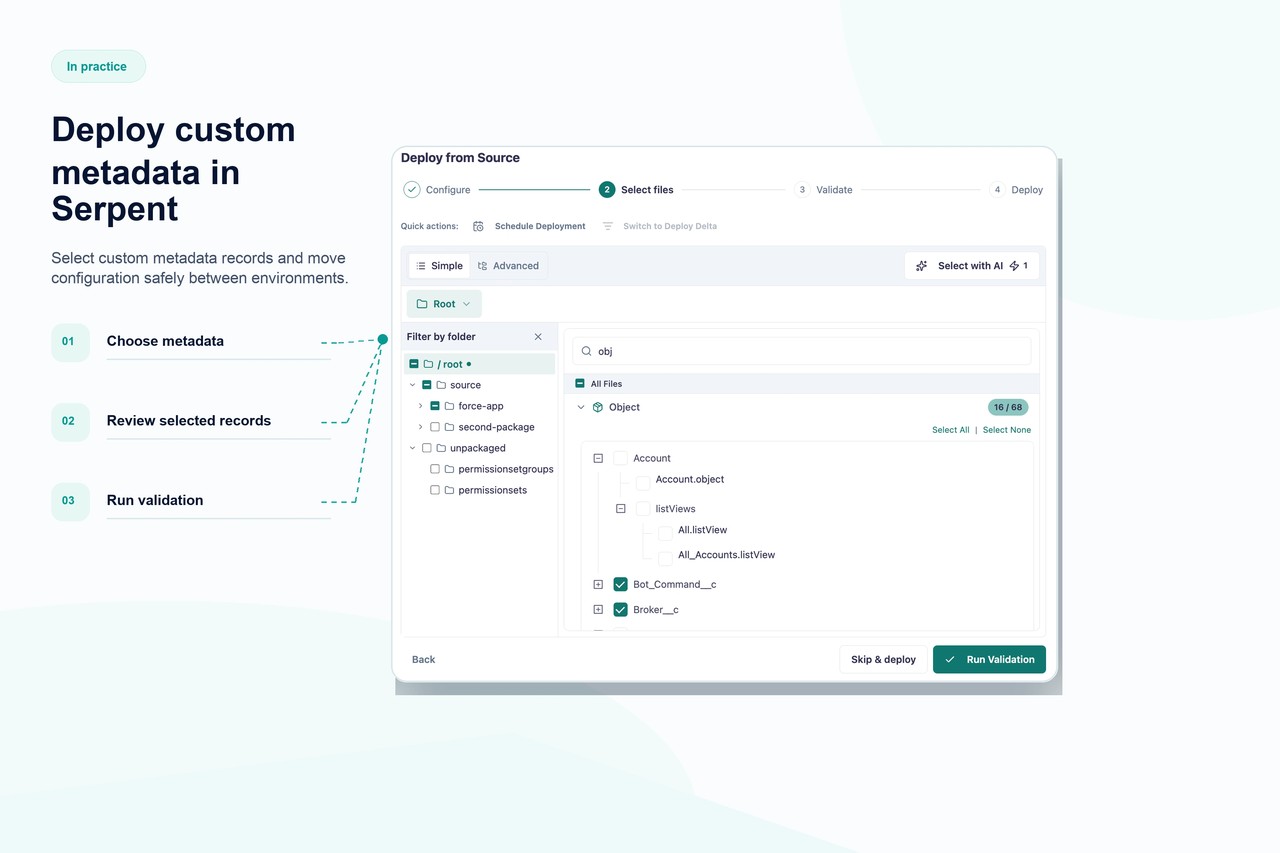
Task: Expand the force-app folder chevron
Action: [420, 406]
